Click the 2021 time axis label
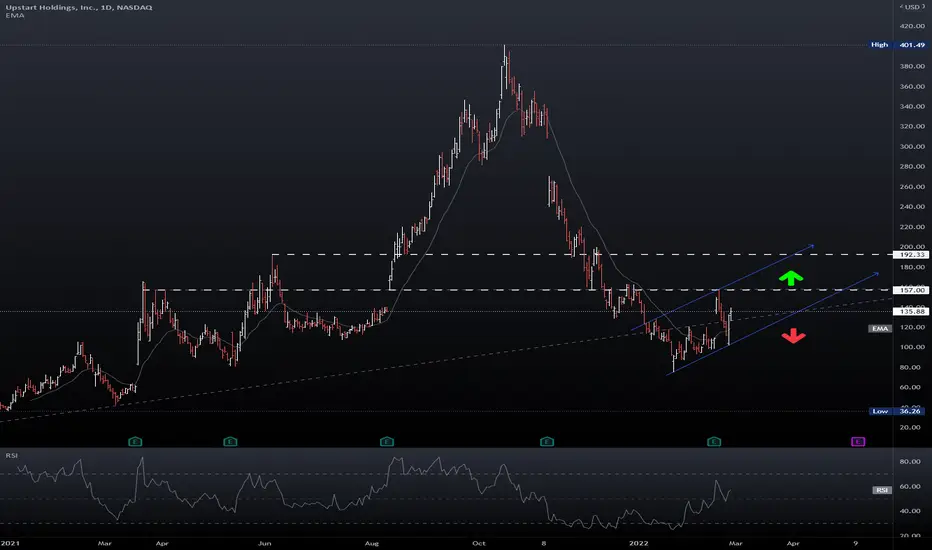 point(10,543)
